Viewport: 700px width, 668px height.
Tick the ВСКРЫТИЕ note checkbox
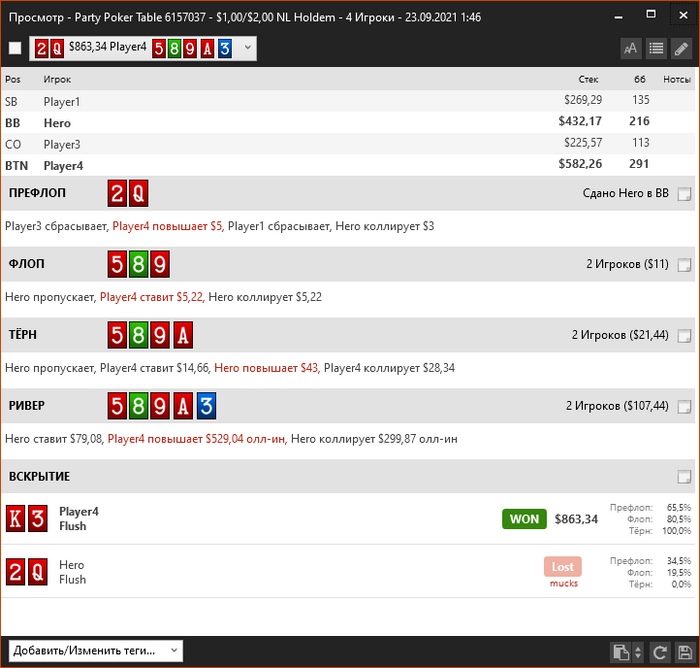pos(684,476)
